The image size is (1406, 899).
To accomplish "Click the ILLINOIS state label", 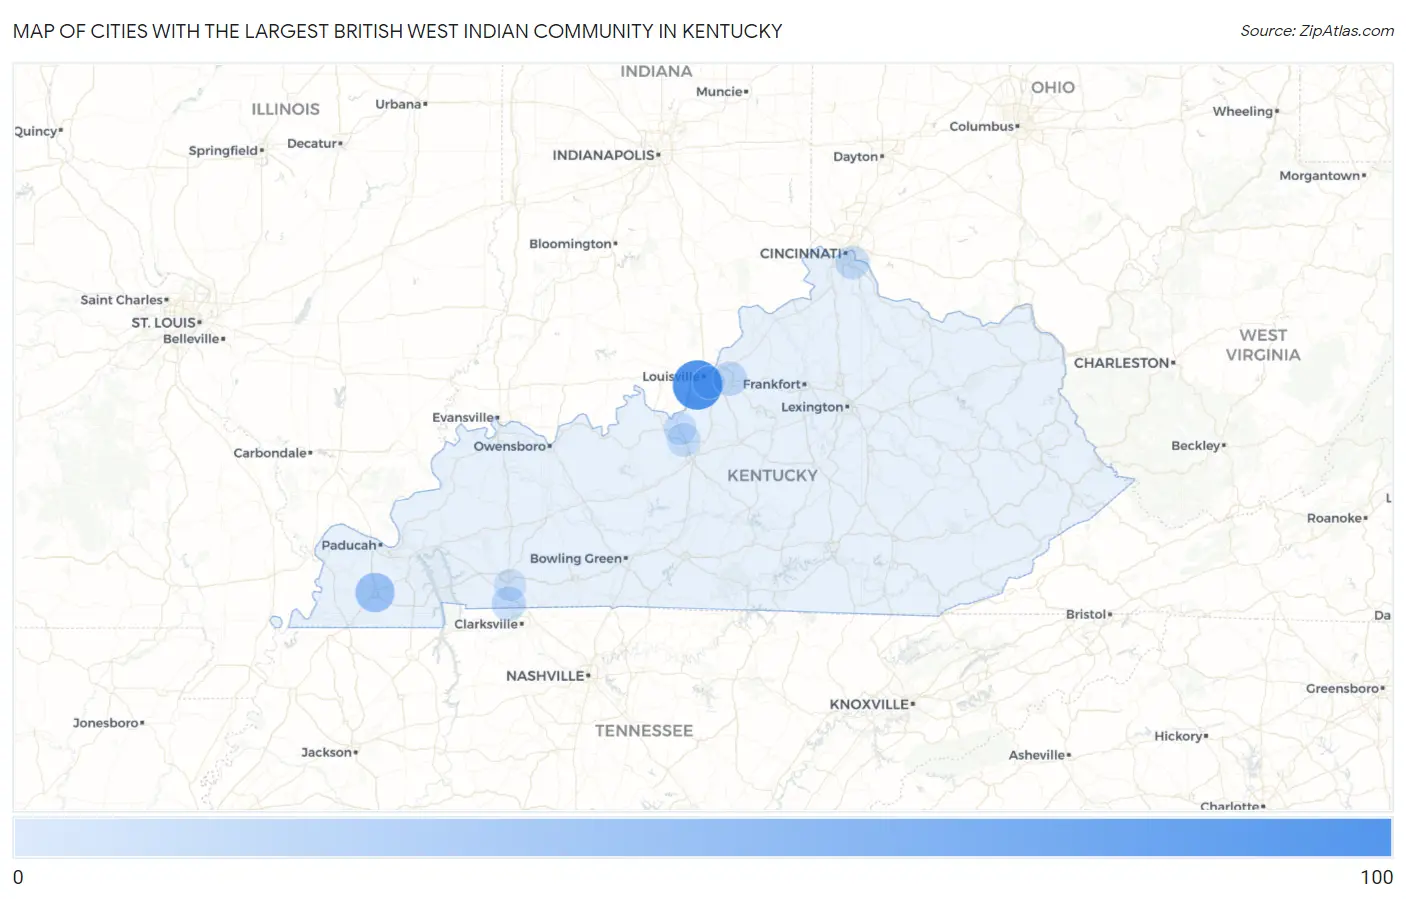I will point(285,109).
